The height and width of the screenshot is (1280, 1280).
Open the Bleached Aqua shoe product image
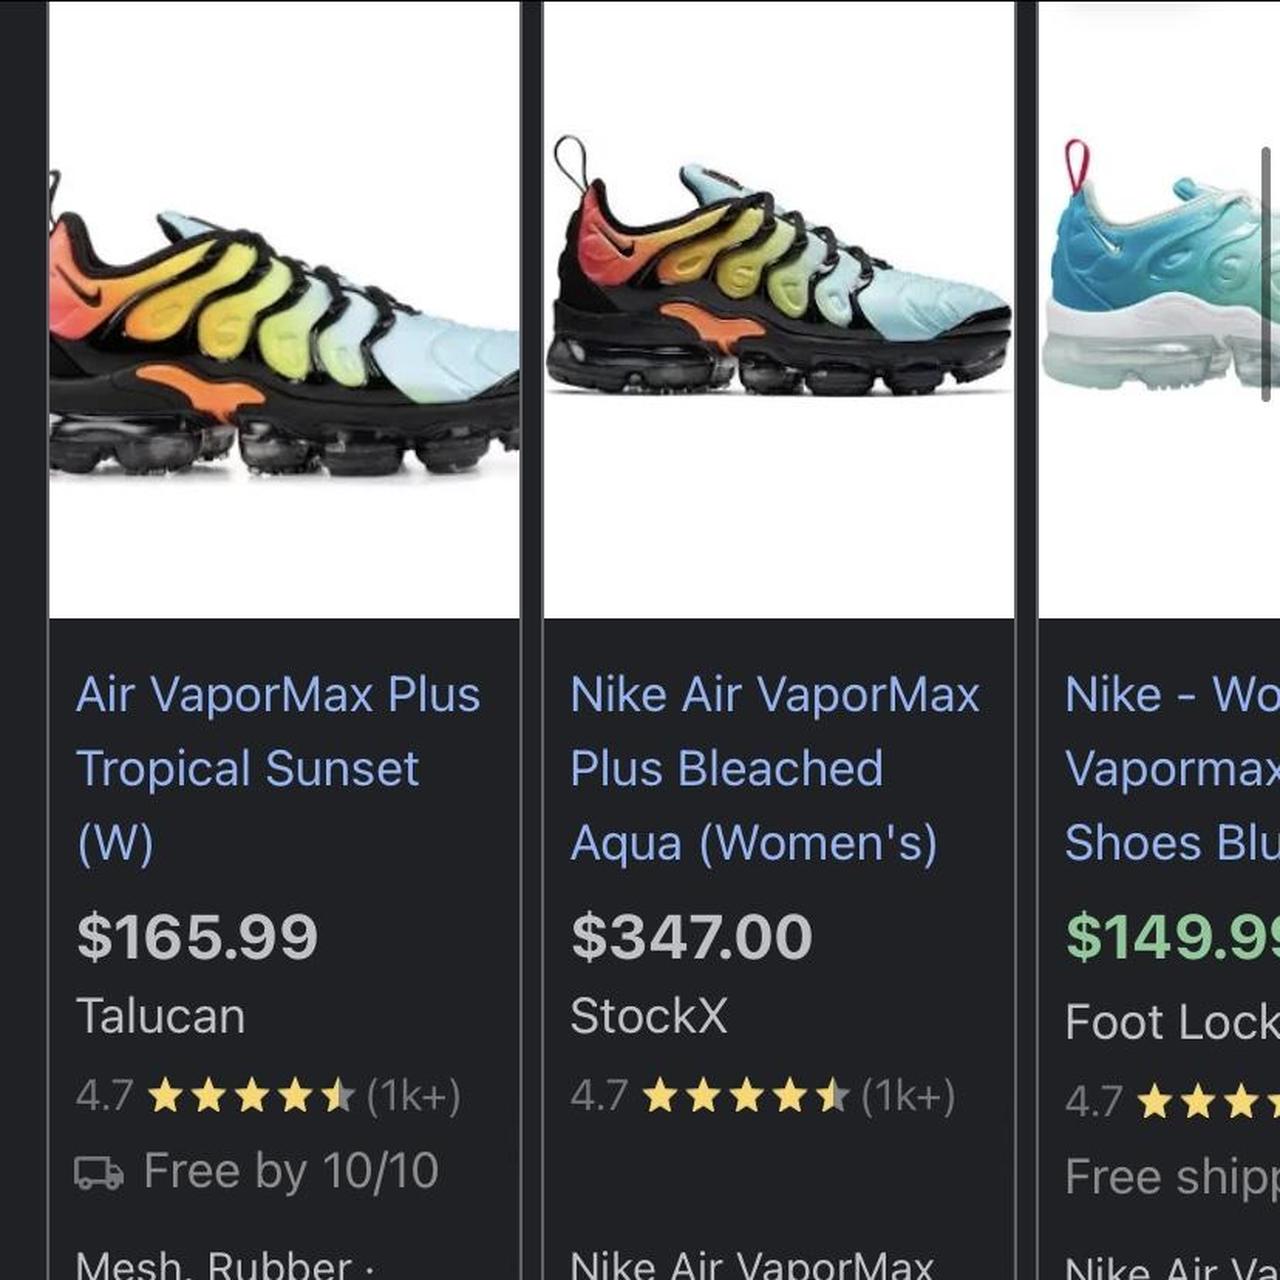tap(778, 290)
